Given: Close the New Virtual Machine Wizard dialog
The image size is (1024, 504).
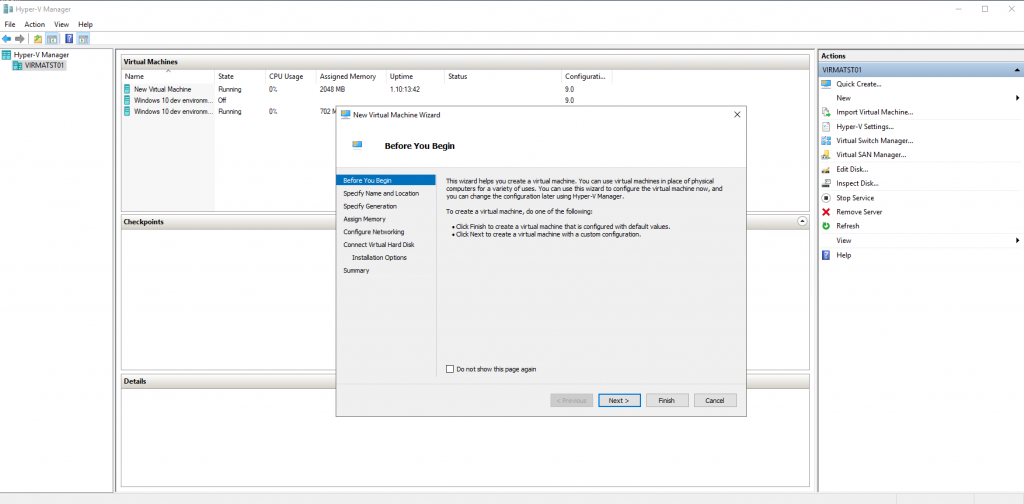Looking at the screenshot, I should [737, 114].
